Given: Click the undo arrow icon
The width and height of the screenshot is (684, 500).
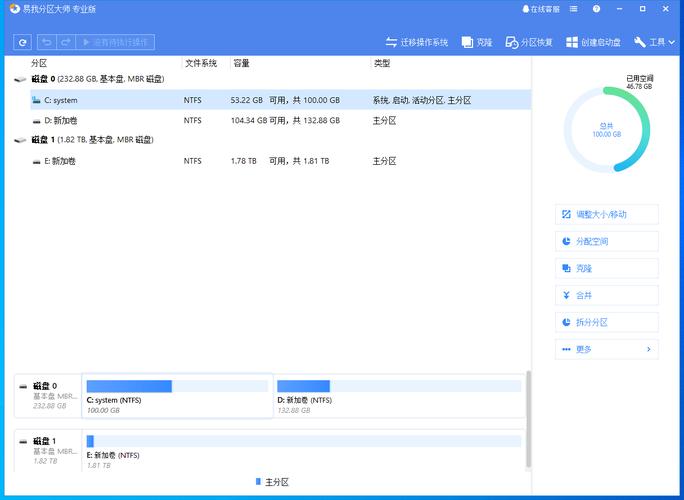Looking at the screenshot, I should [x=47, y=42].
